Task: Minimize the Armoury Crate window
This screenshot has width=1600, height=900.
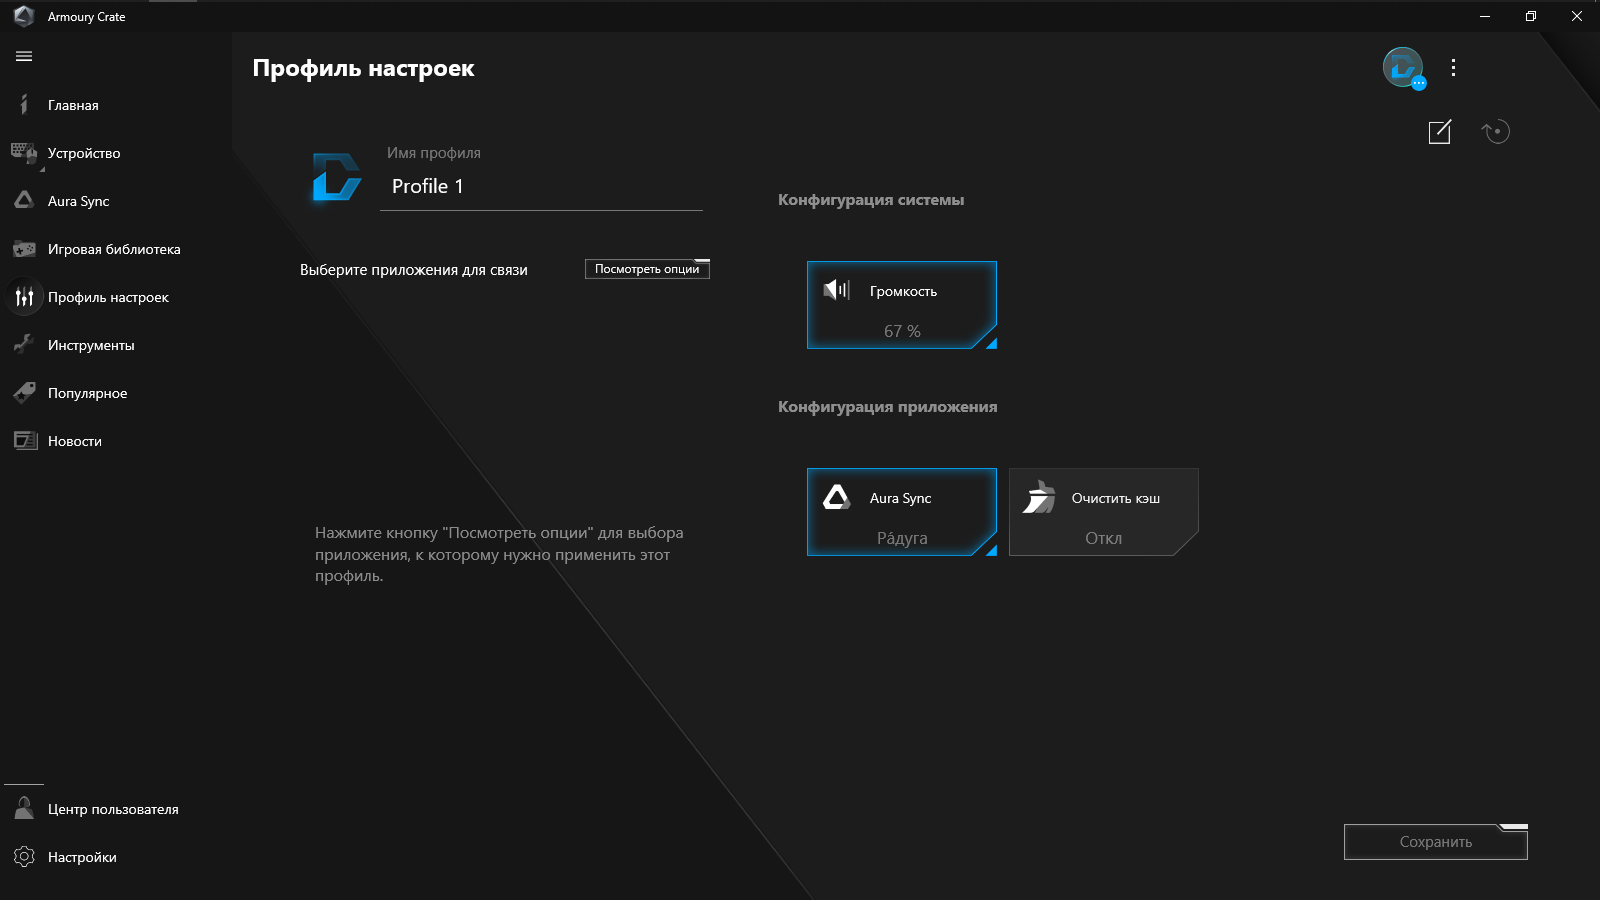Action: point(1485,16)
